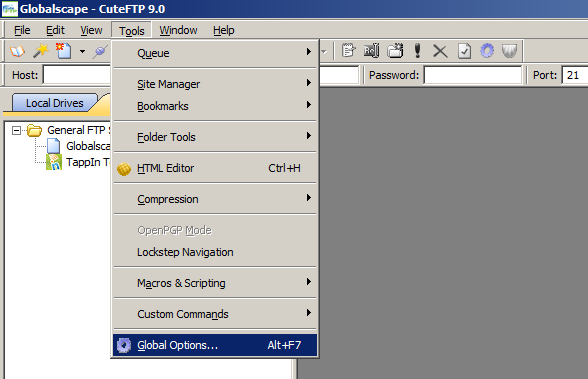Image resolution: width=588 pixels, height=379 pixels.
Task: Switch to the Local Drives tab
Action: point(55,103)
